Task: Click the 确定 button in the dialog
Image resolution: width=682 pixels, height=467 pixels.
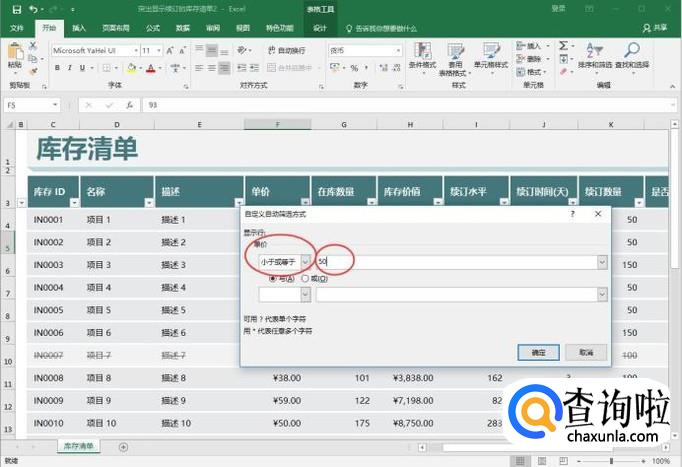Action: 538,352
